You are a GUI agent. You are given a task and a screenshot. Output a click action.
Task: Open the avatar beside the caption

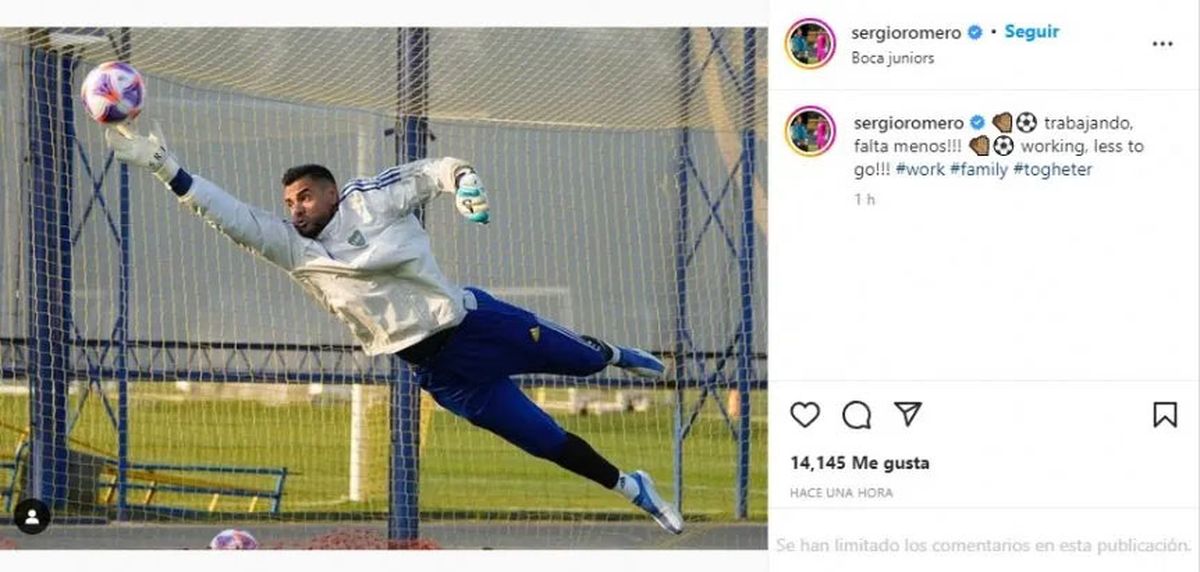tap(810, 131)
